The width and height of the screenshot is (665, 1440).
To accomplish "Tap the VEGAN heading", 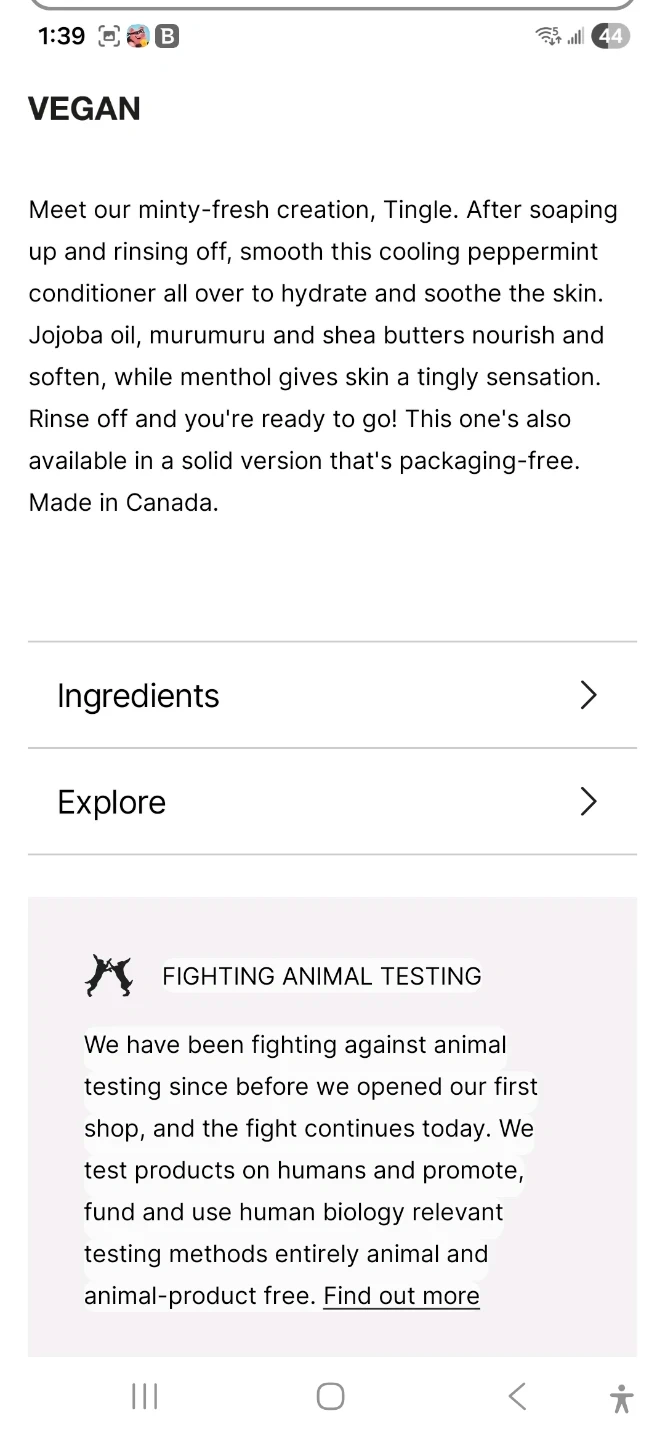I will 84,109.
